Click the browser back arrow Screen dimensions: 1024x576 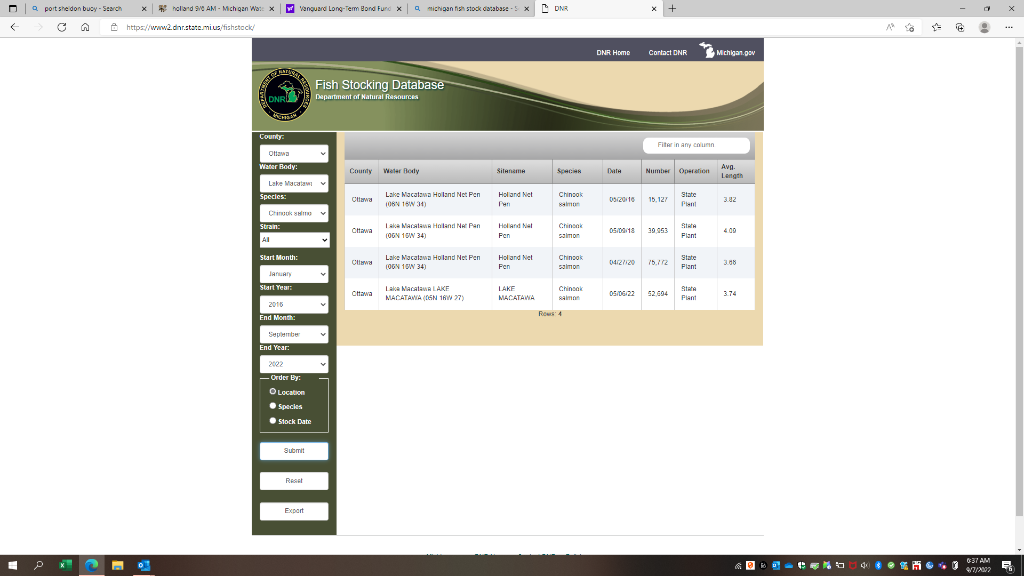(x=14, y=28)
